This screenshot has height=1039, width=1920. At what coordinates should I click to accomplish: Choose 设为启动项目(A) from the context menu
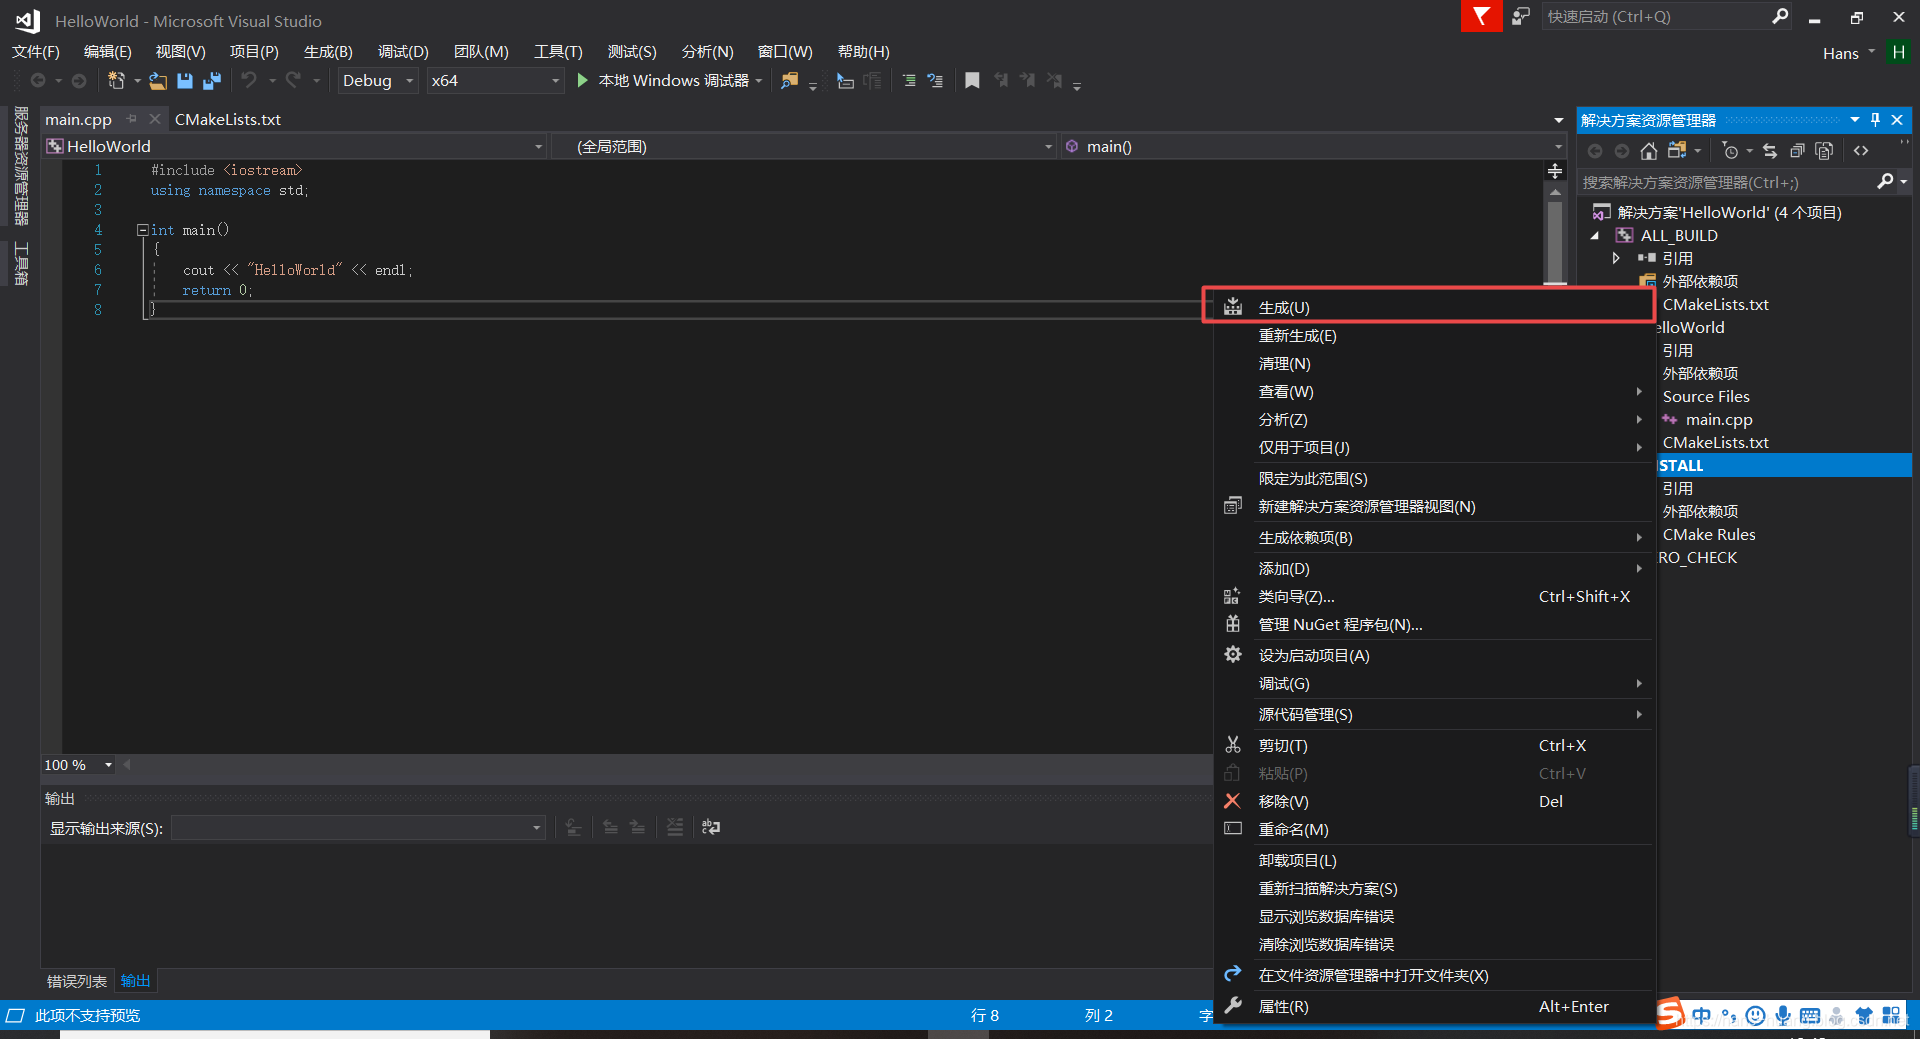pyautogui.click(x=1315, y=655)
